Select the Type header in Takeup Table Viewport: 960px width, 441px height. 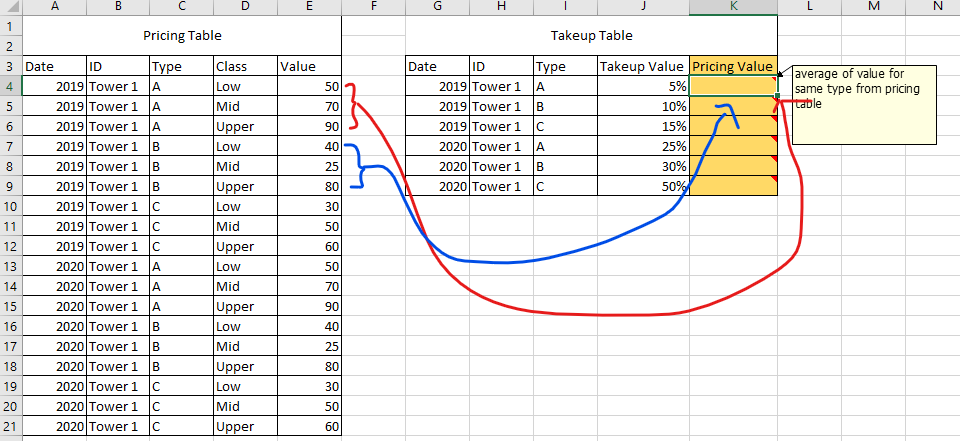click(x=565, y=66)
